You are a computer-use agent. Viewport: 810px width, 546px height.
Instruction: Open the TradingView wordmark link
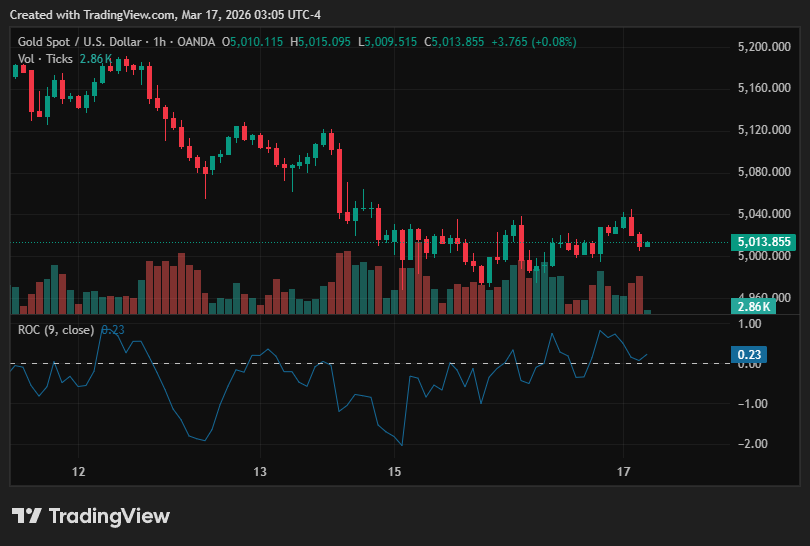point(109,516)
